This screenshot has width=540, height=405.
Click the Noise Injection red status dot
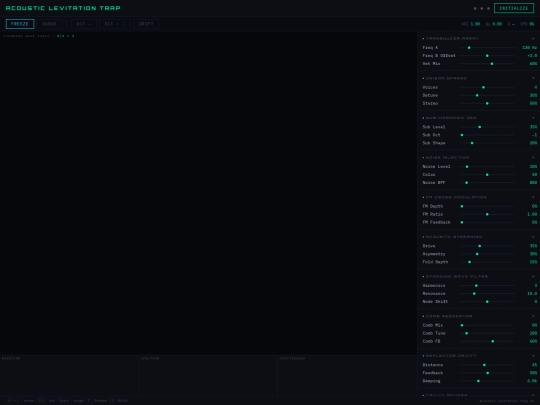(x=423, y=157)
